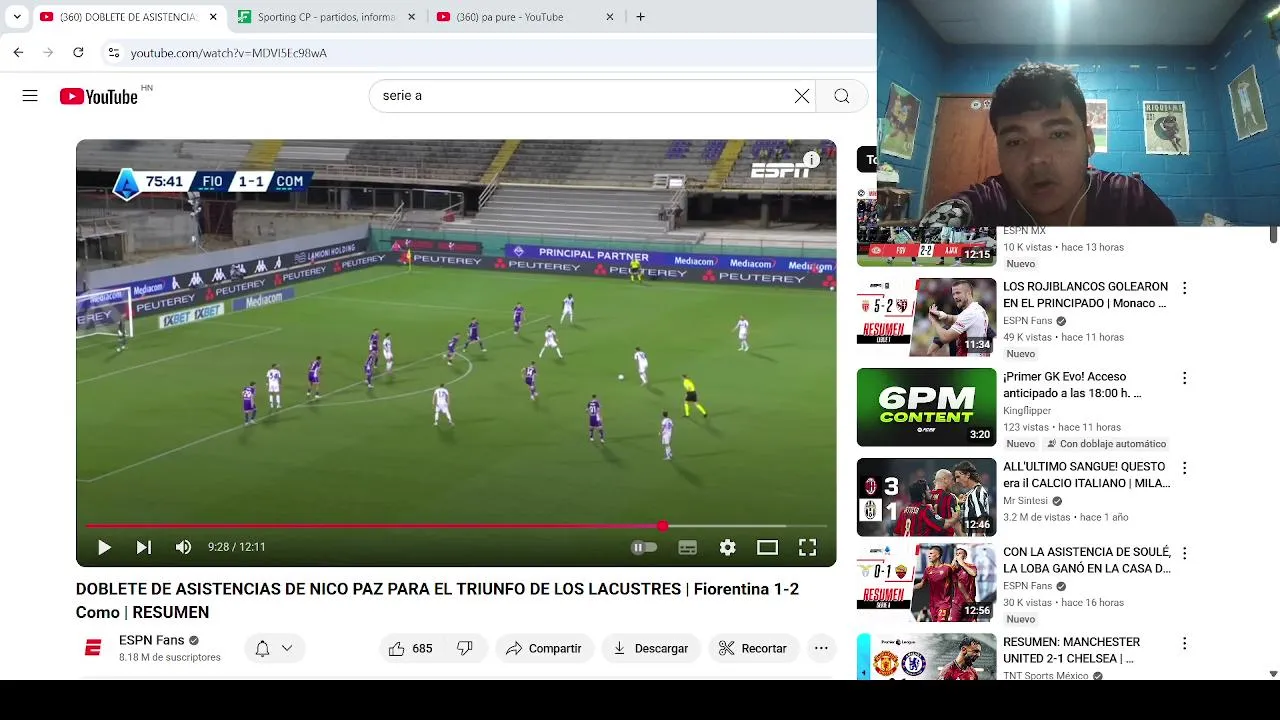Go to the YouTube home logo
The width and height of the screenshot is (1280, 720).
(98, 96)
